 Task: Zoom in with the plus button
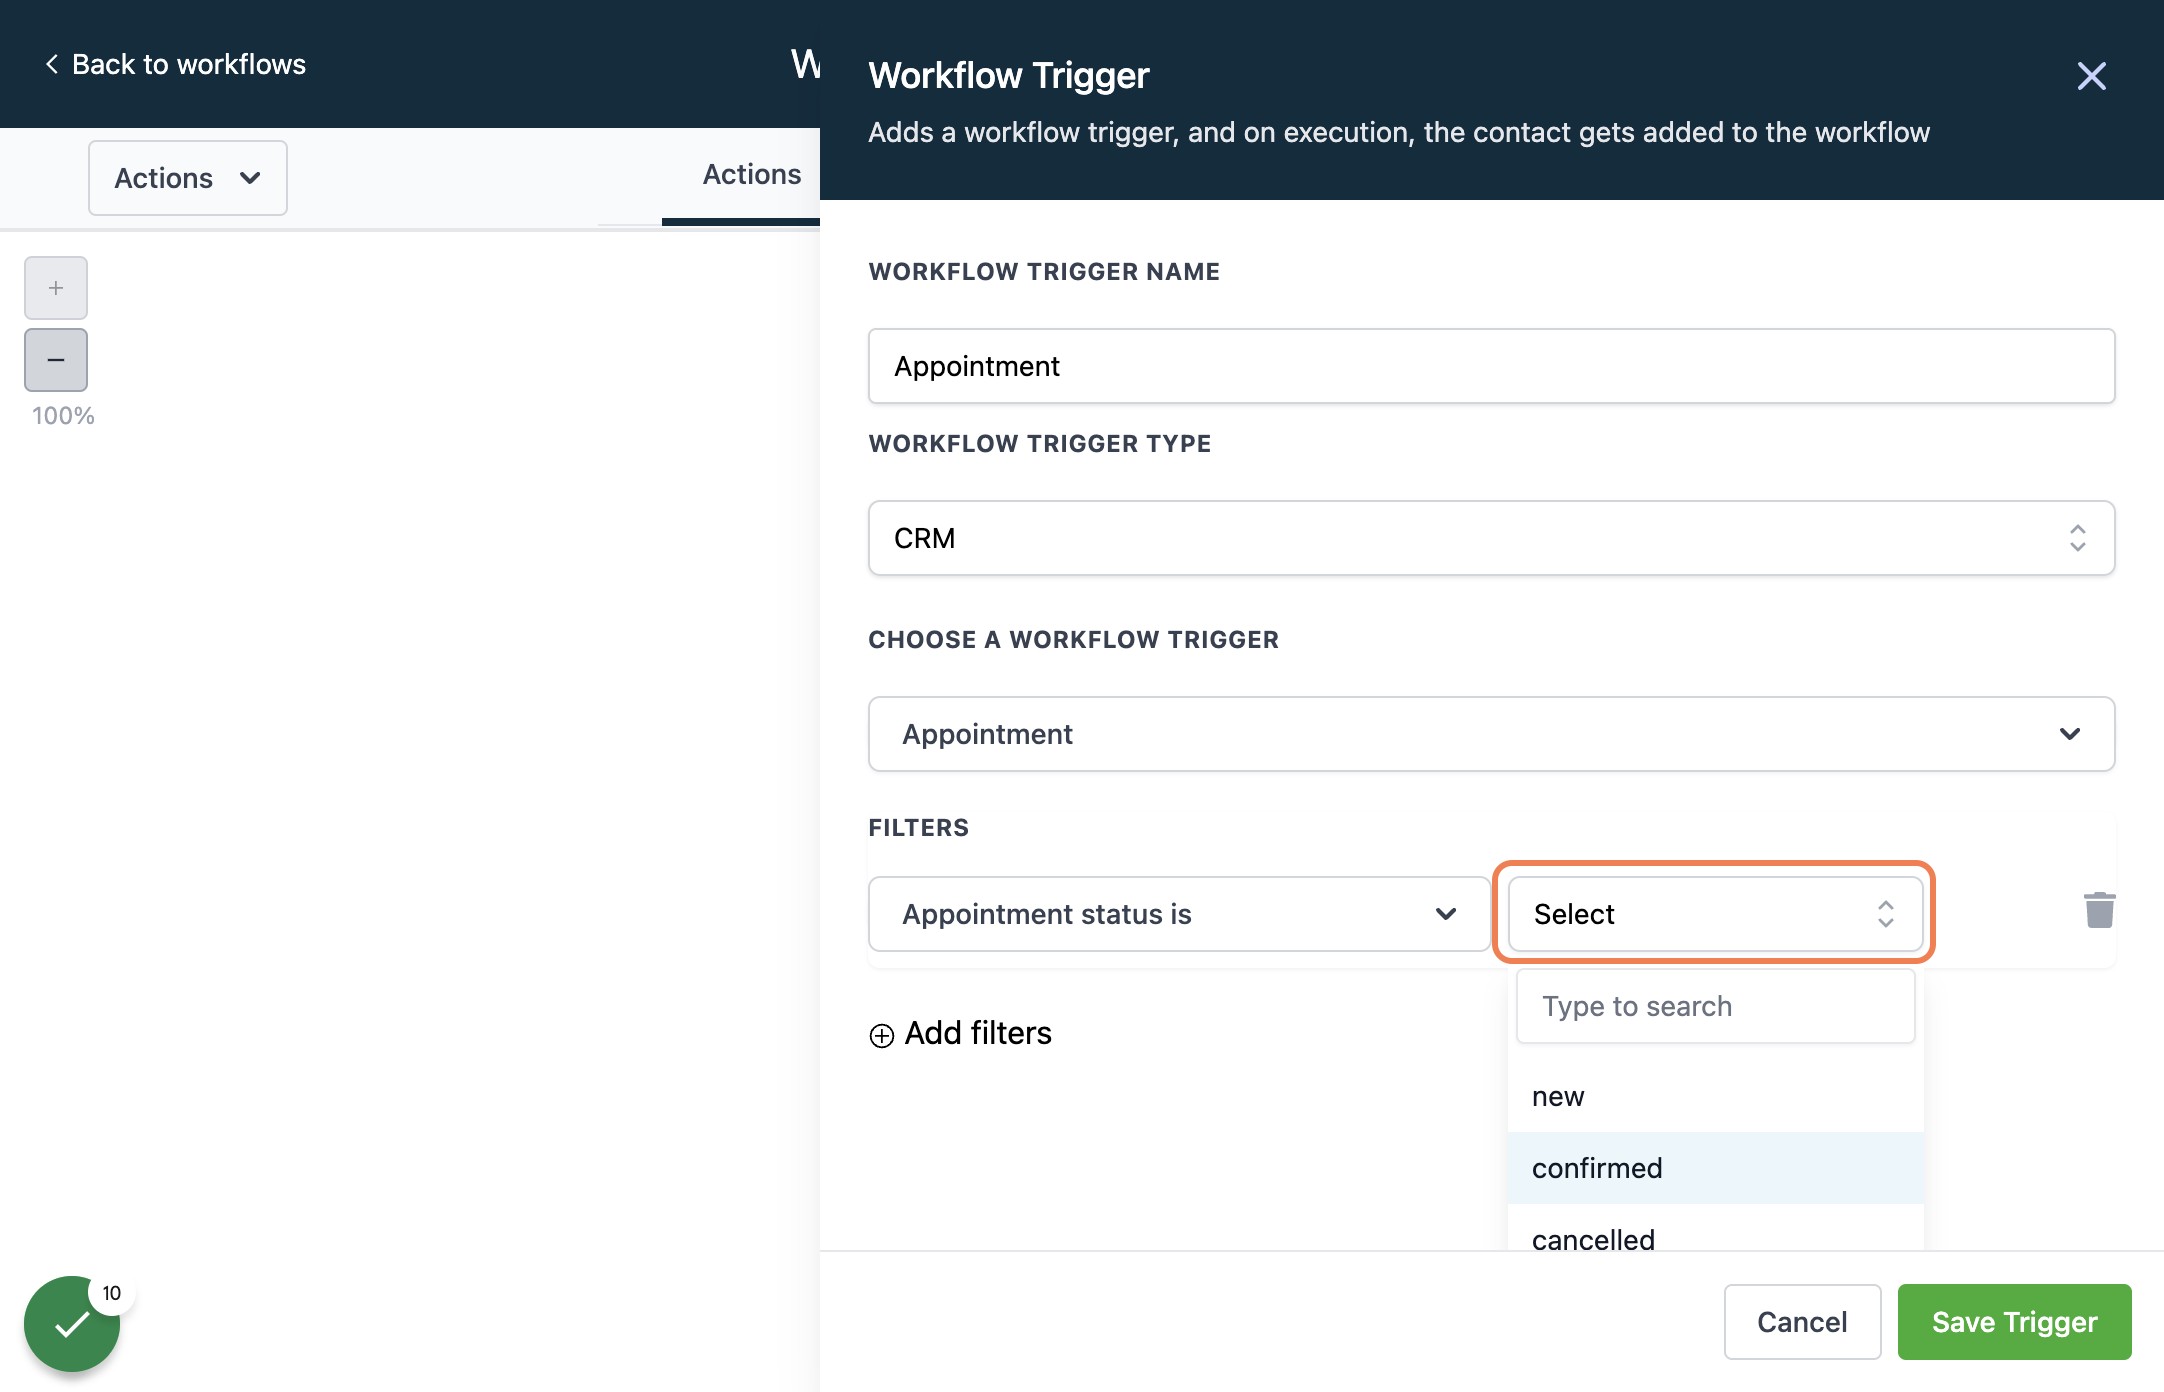(56, 288)
